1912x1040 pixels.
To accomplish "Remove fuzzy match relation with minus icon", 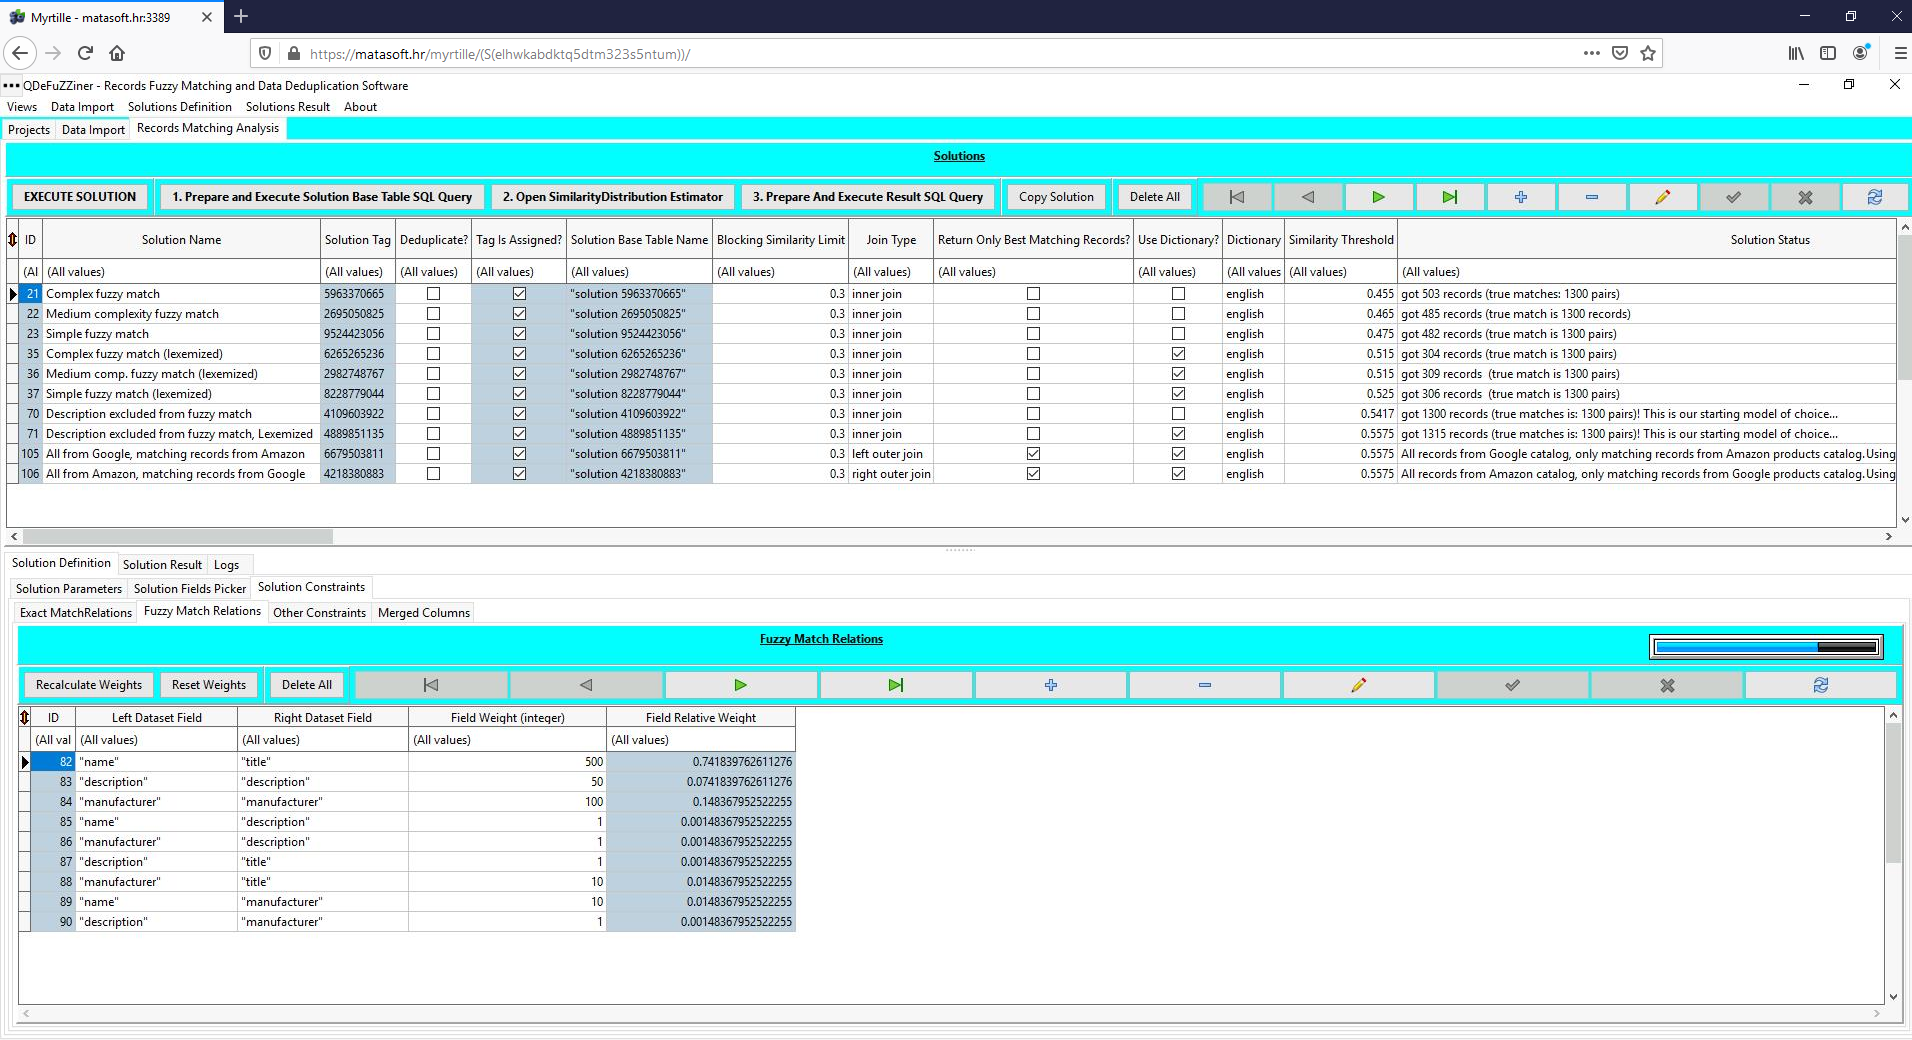I will 1205,685.
